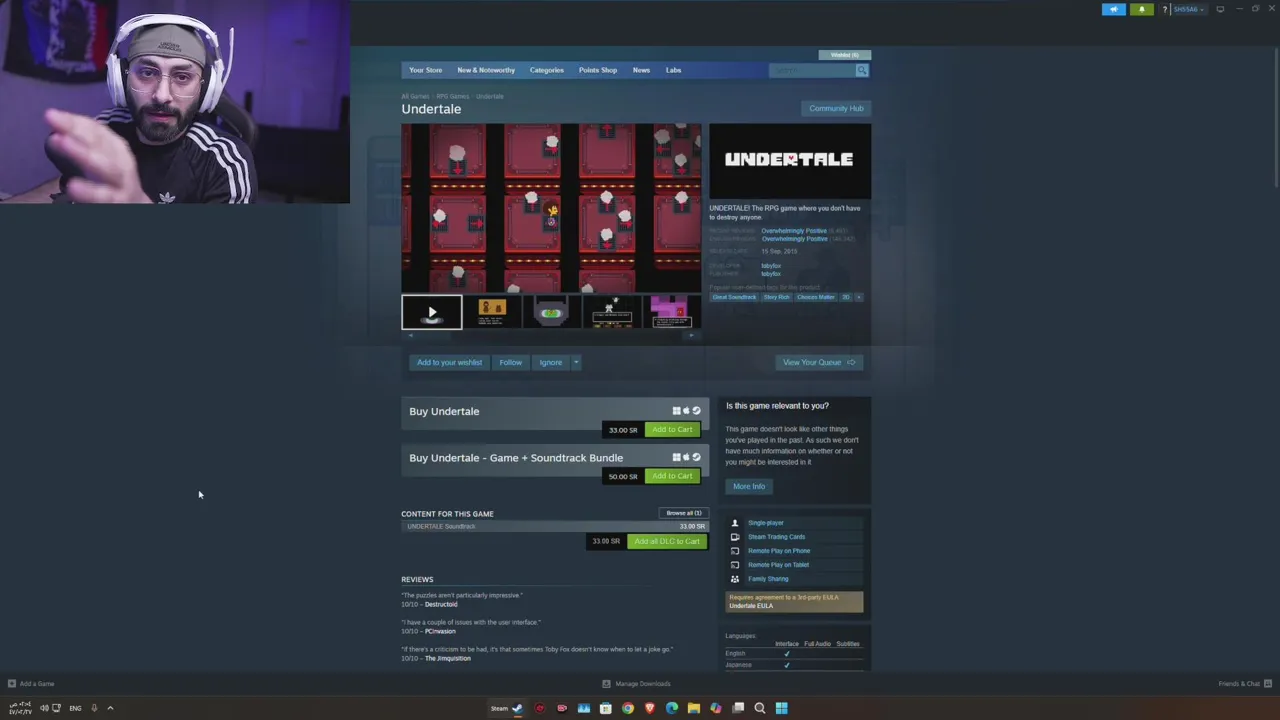The height and width of the screenshot is (720, 1280).
Task: Click Browse all (1) DLC
Action: click(x=684, y=513)
